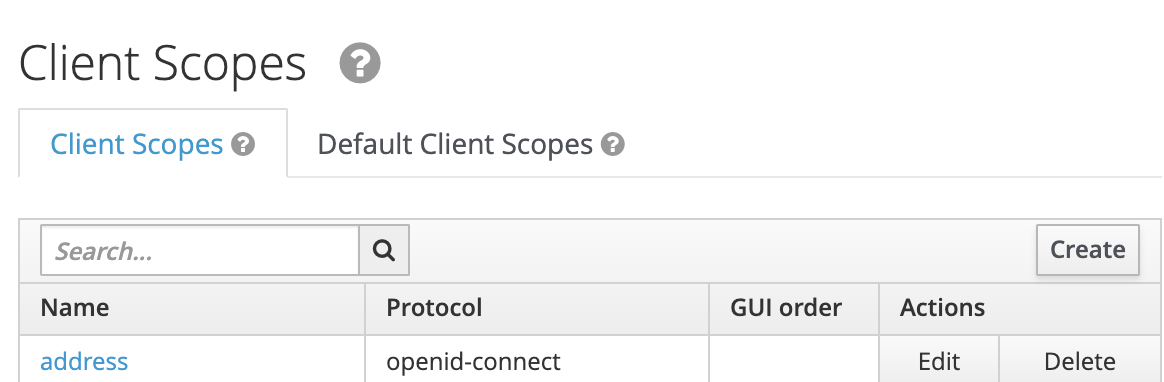The image size is (1164, 382).
Task: Open the address scope link
Action: [x=84, y=361]
